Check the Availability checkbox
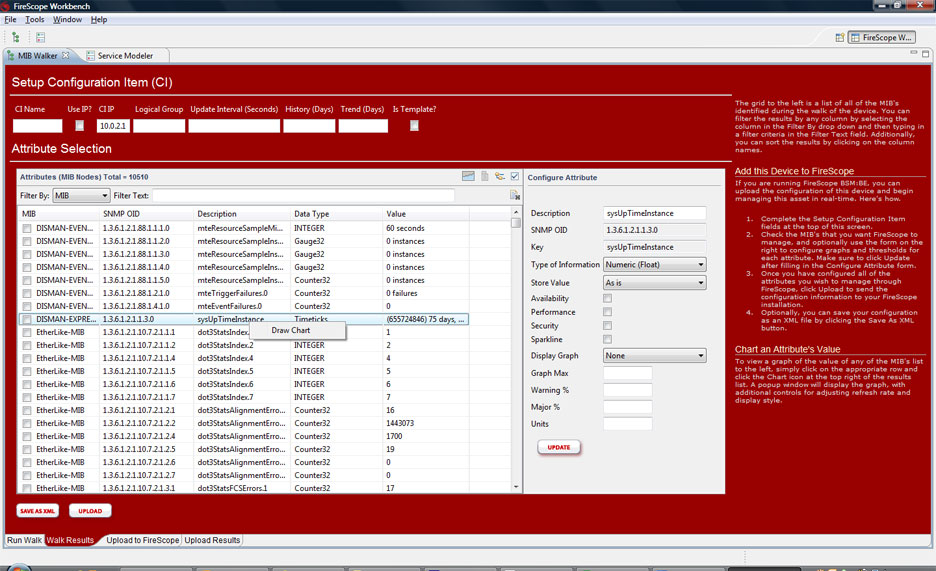Viewport: 936px width, 571px height. point(607,298)
